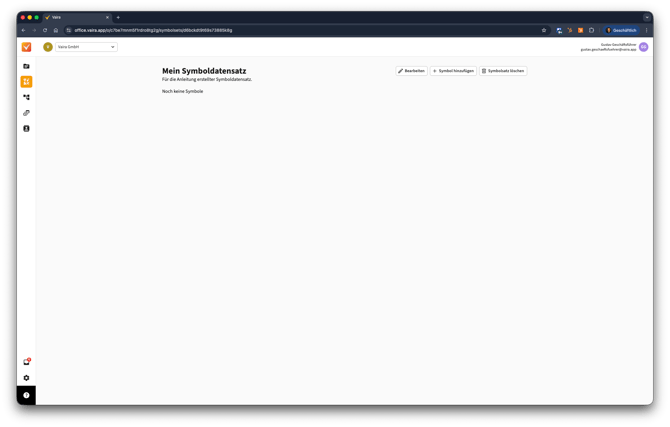Open the browser tab list chevron
670x427 pixels.
647,17
